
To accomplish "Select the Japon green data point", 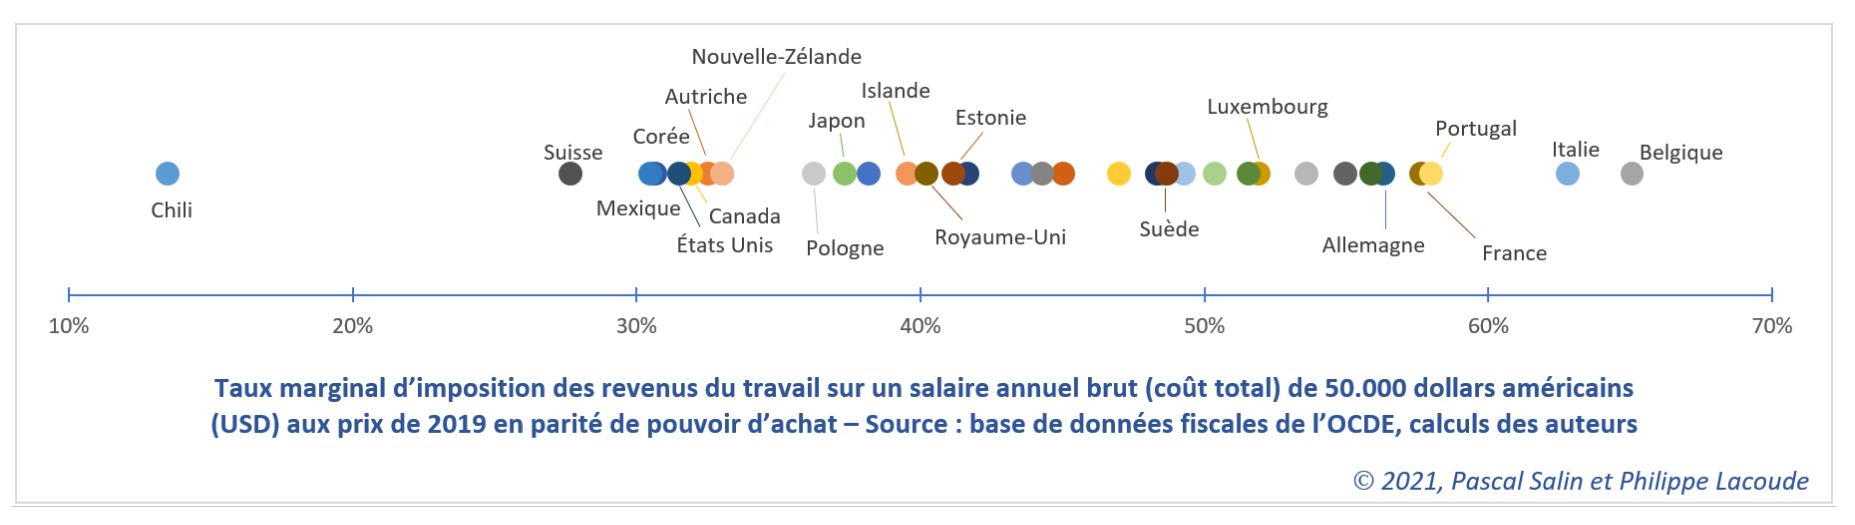I will point(845,174).
